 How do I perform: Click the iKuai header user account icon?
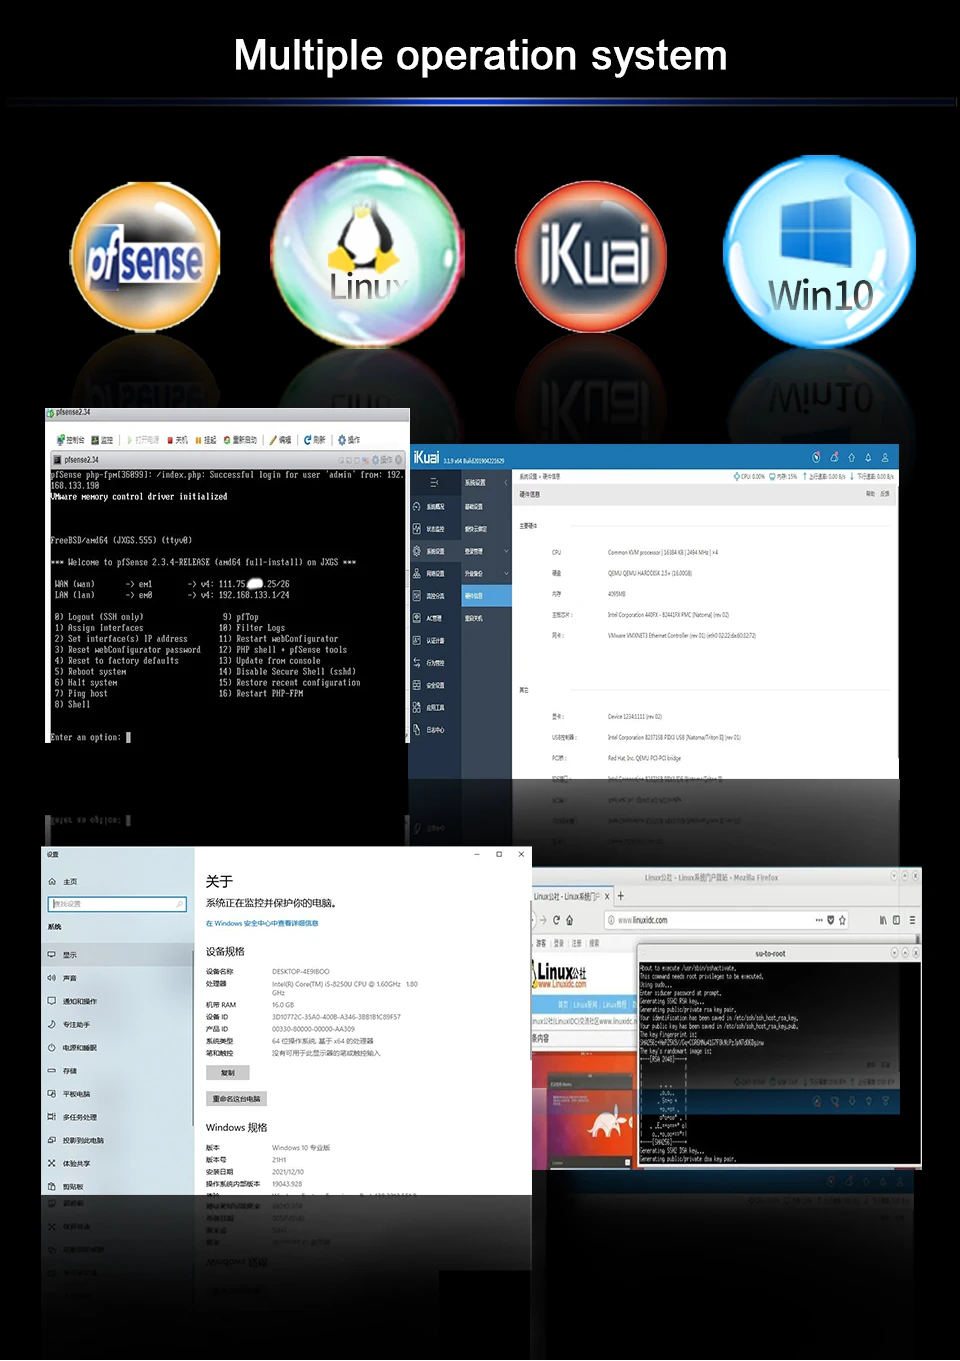tap(884, 457)
